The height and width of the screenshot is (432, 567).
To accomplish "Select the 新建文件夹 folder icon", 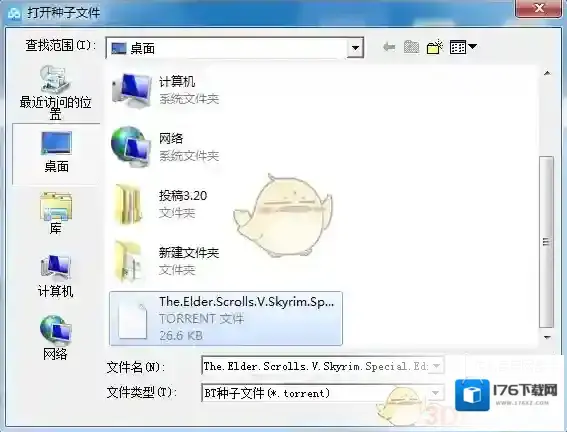I will 128,261.
